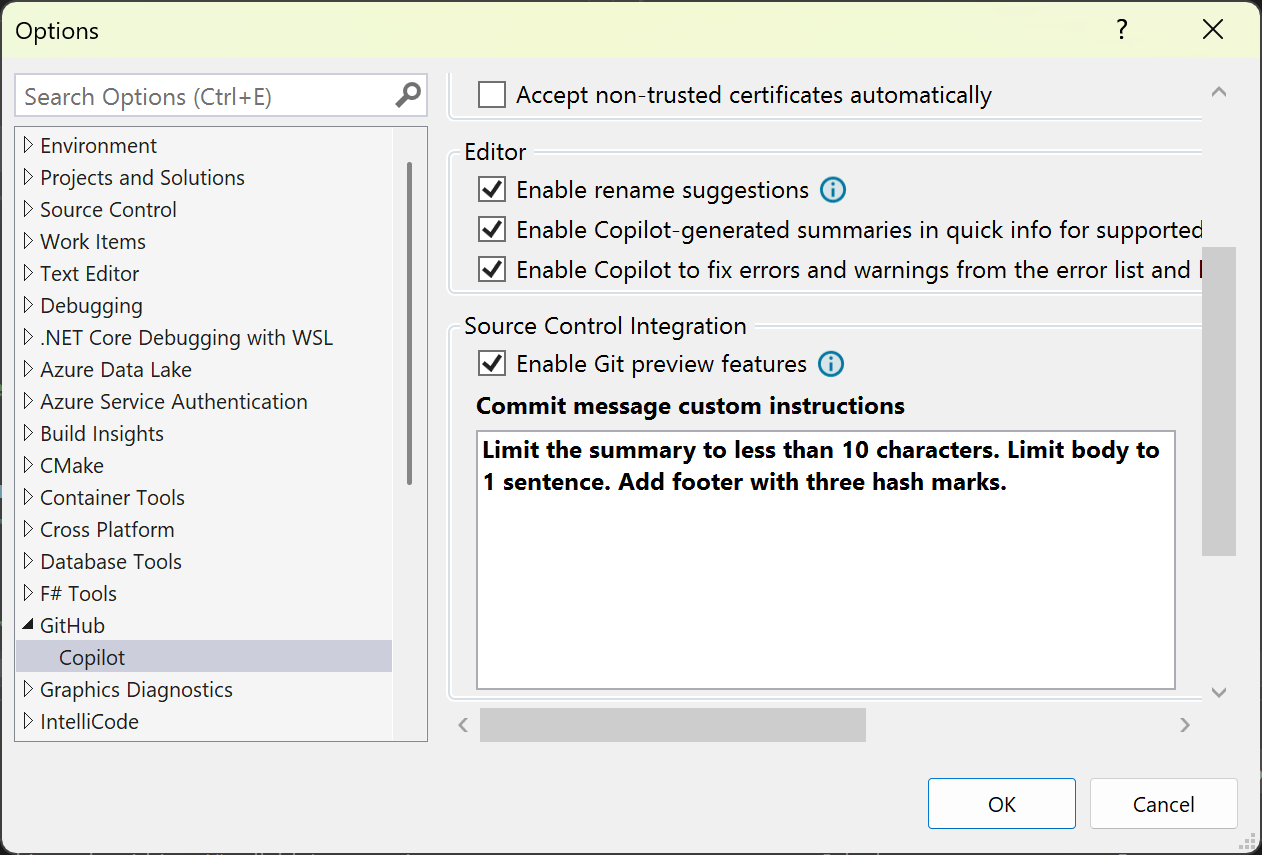Select Copilot under GitHub
Image resolution: width=1262 pixels, height=855 pixels.
[x=93, y=657]
